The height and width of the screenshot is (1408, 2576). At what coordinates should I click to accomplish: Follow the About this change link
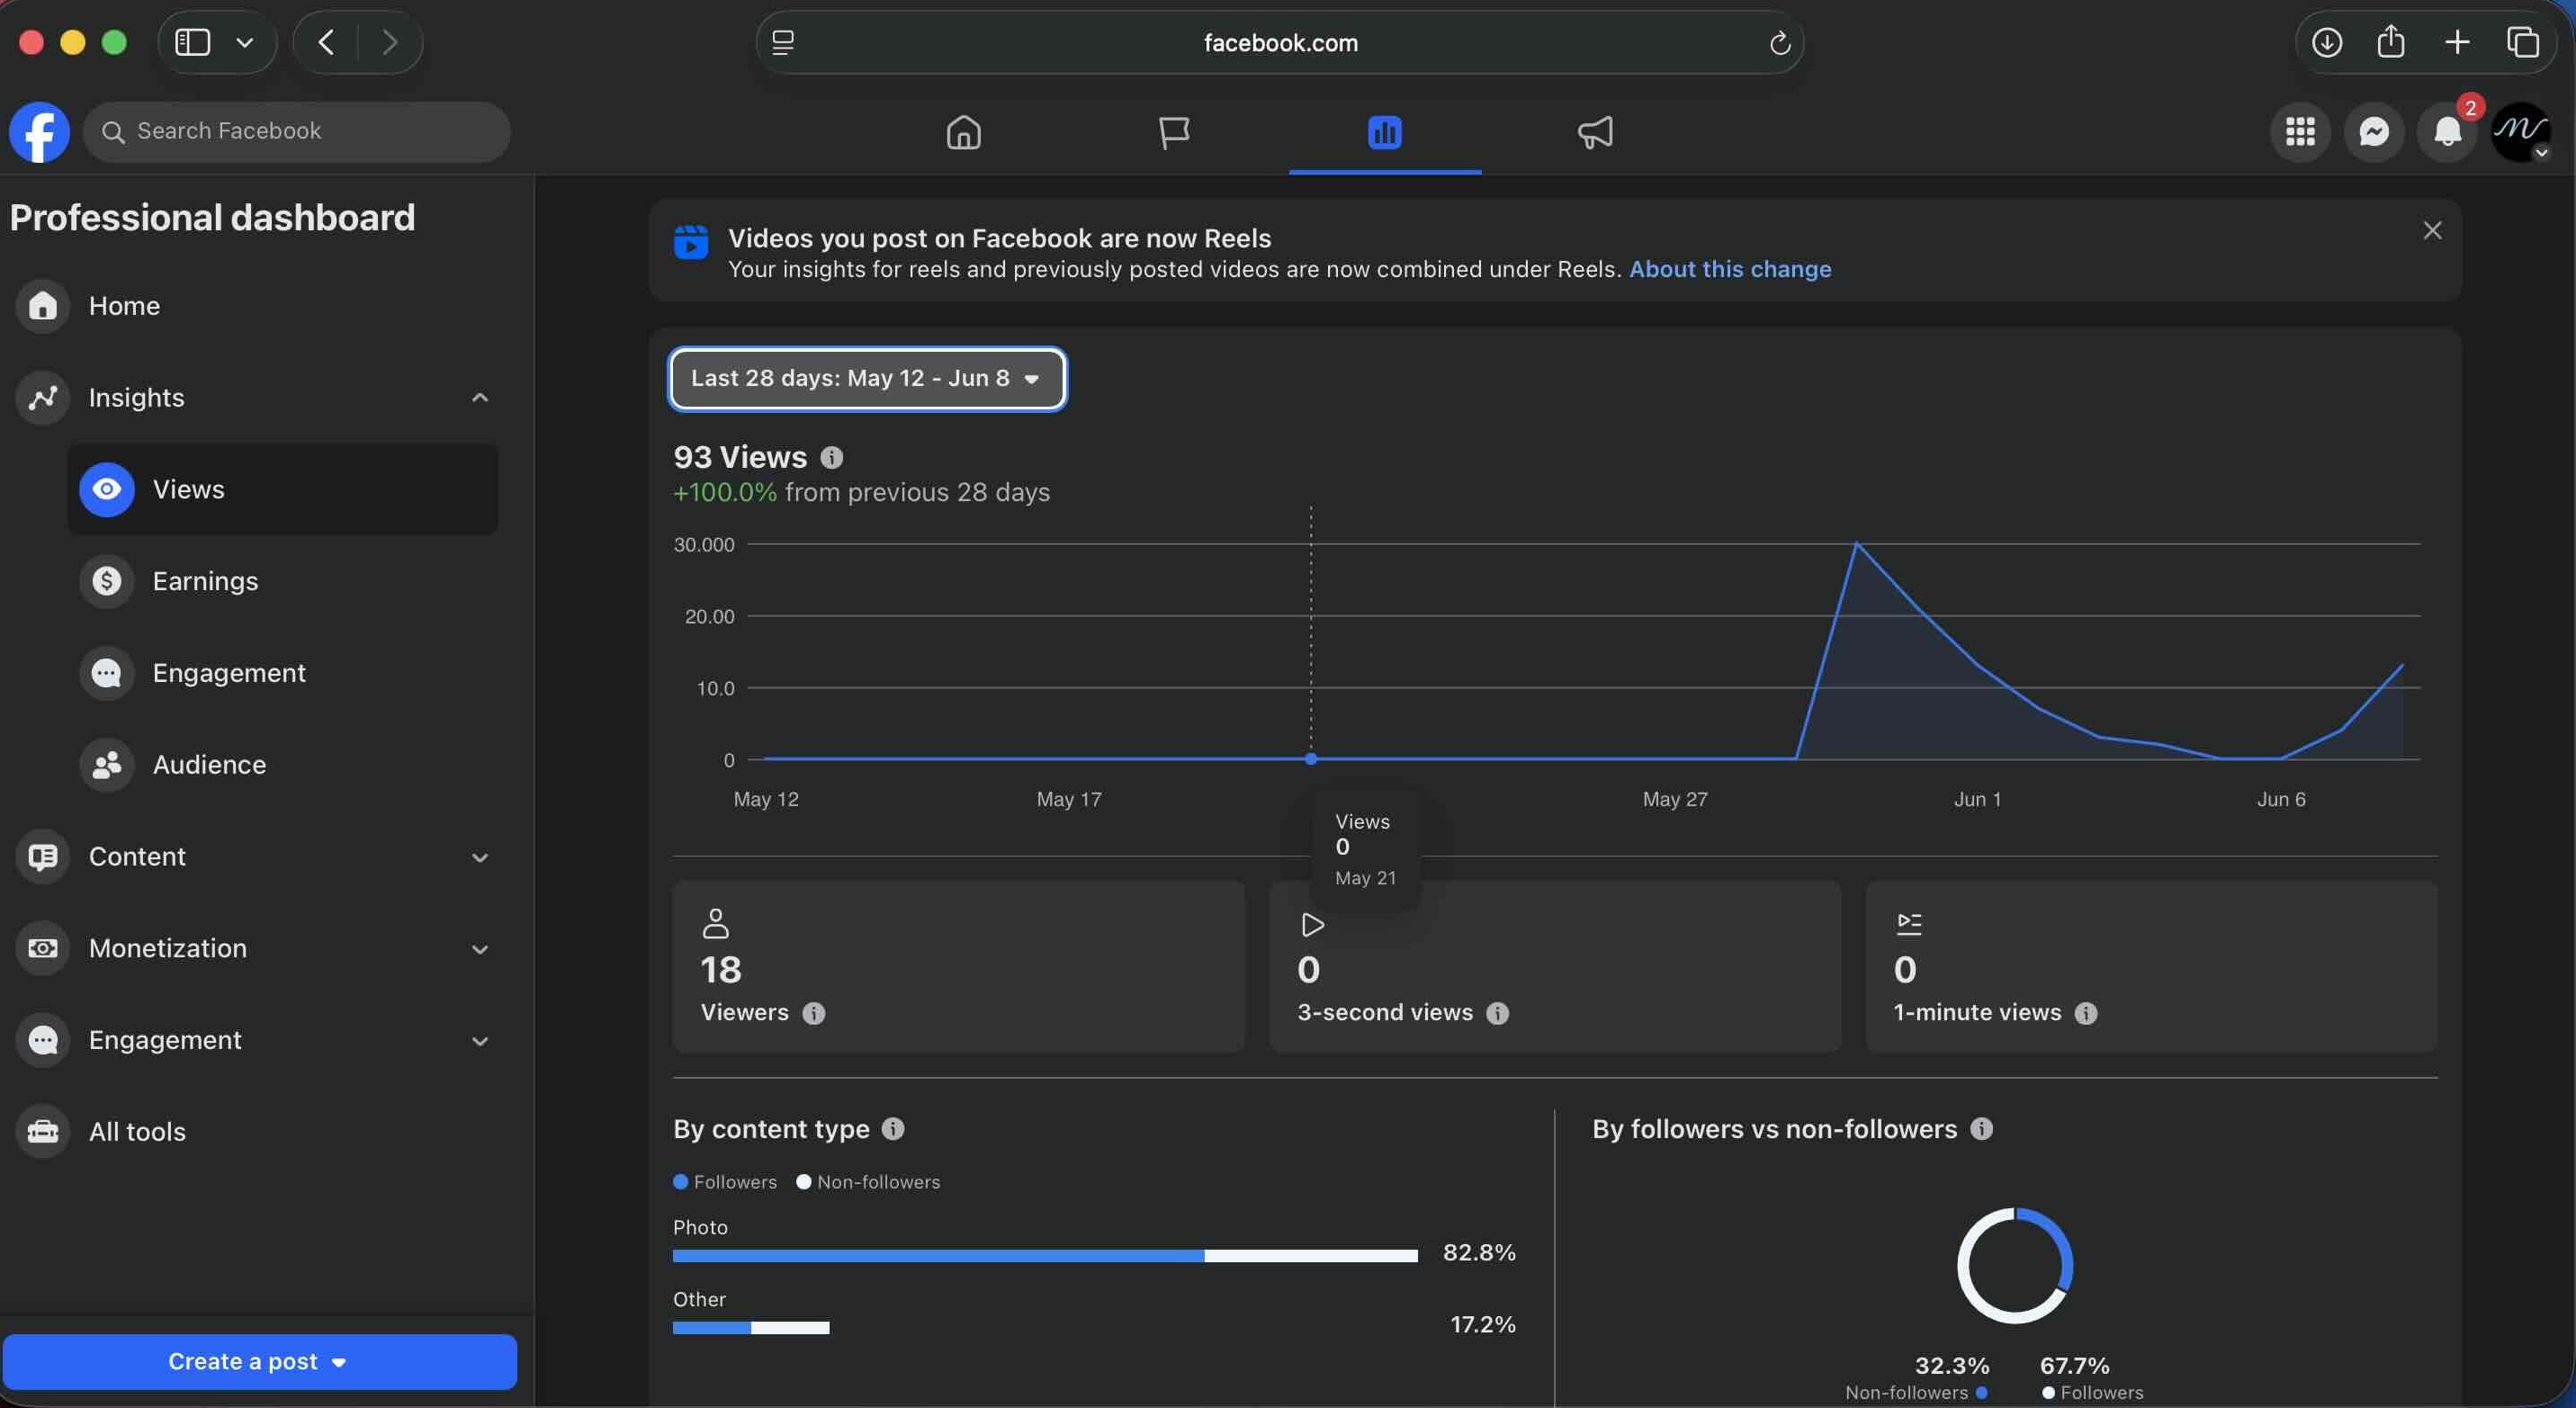point(1730,269)
